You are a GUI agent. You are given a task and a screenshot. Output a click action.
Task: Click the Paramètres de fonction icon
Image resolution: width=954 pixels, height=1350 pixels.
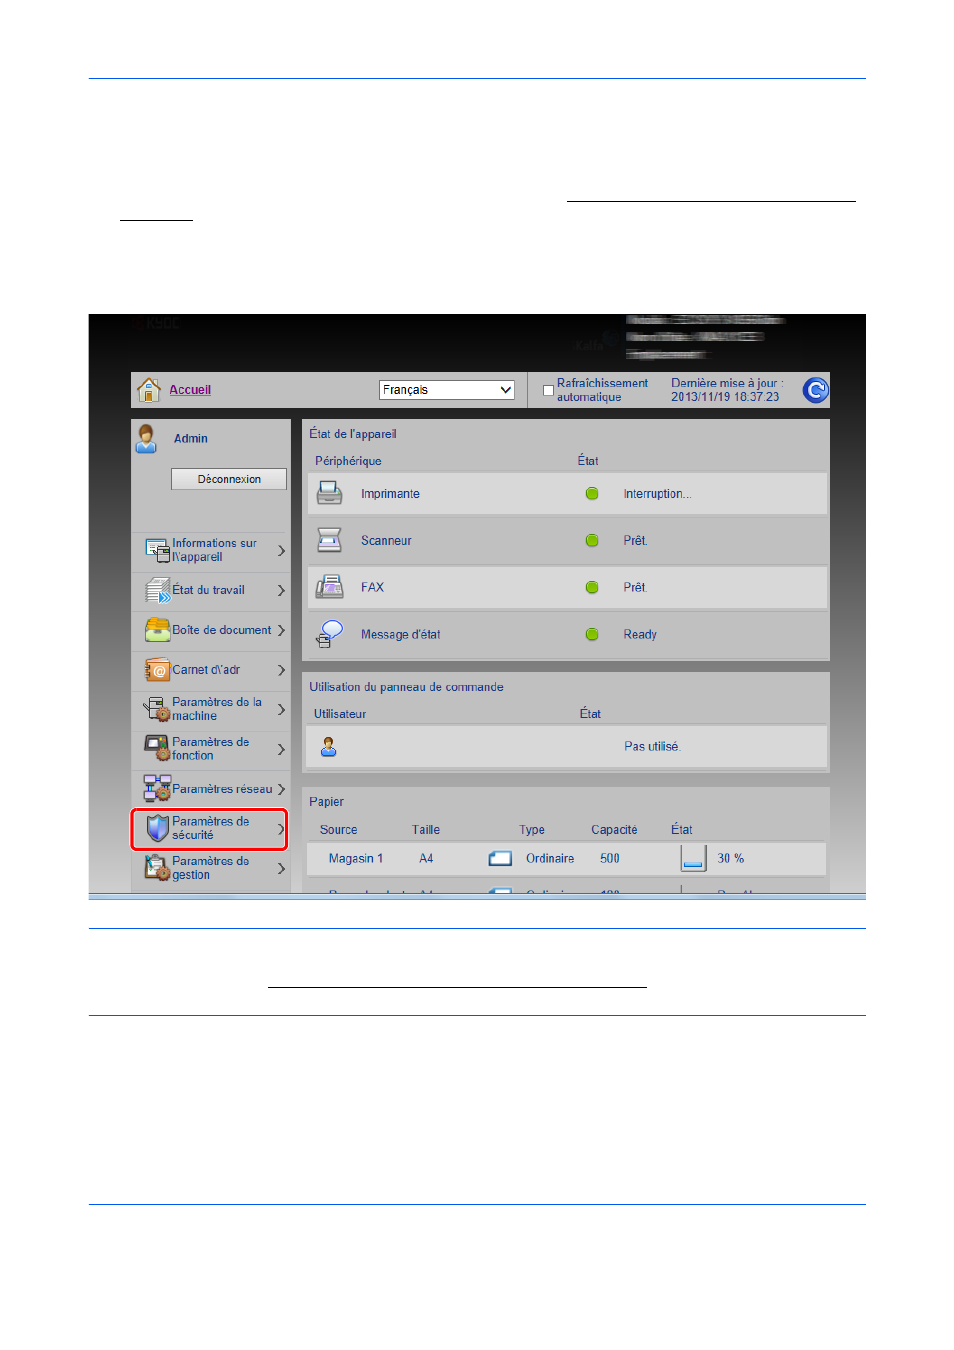(157, 749)
